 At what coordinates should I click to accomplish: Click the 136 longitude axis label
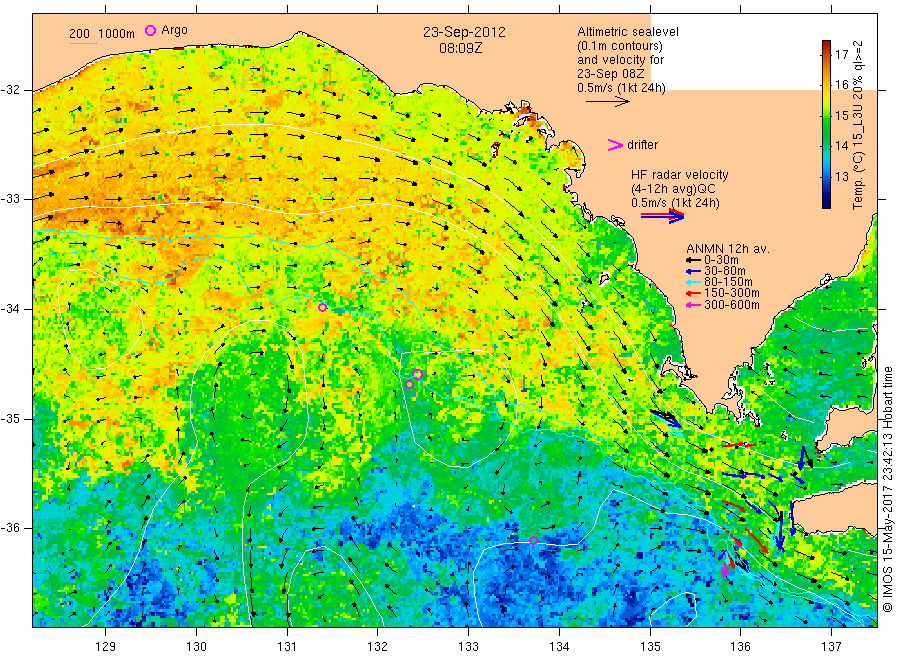click(740, 647)
